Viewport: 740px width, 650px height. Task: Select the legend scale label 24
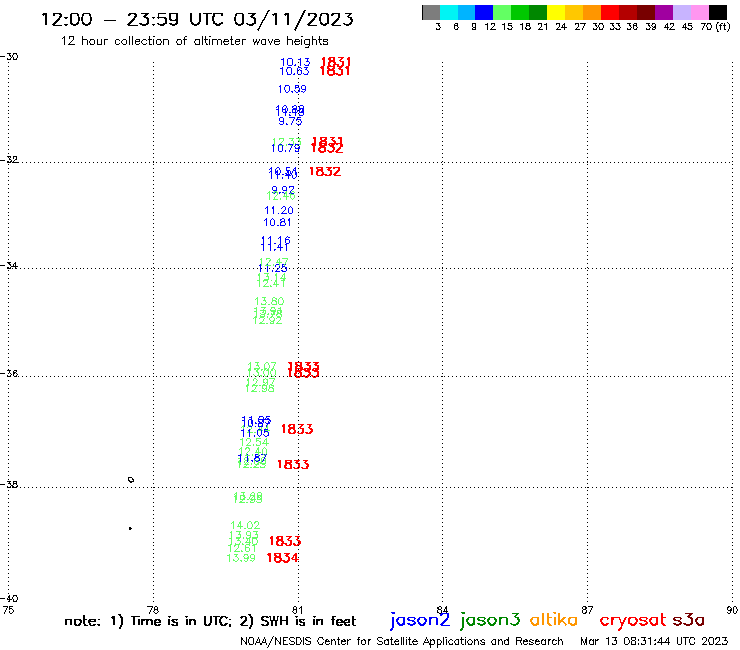[561, 27]
